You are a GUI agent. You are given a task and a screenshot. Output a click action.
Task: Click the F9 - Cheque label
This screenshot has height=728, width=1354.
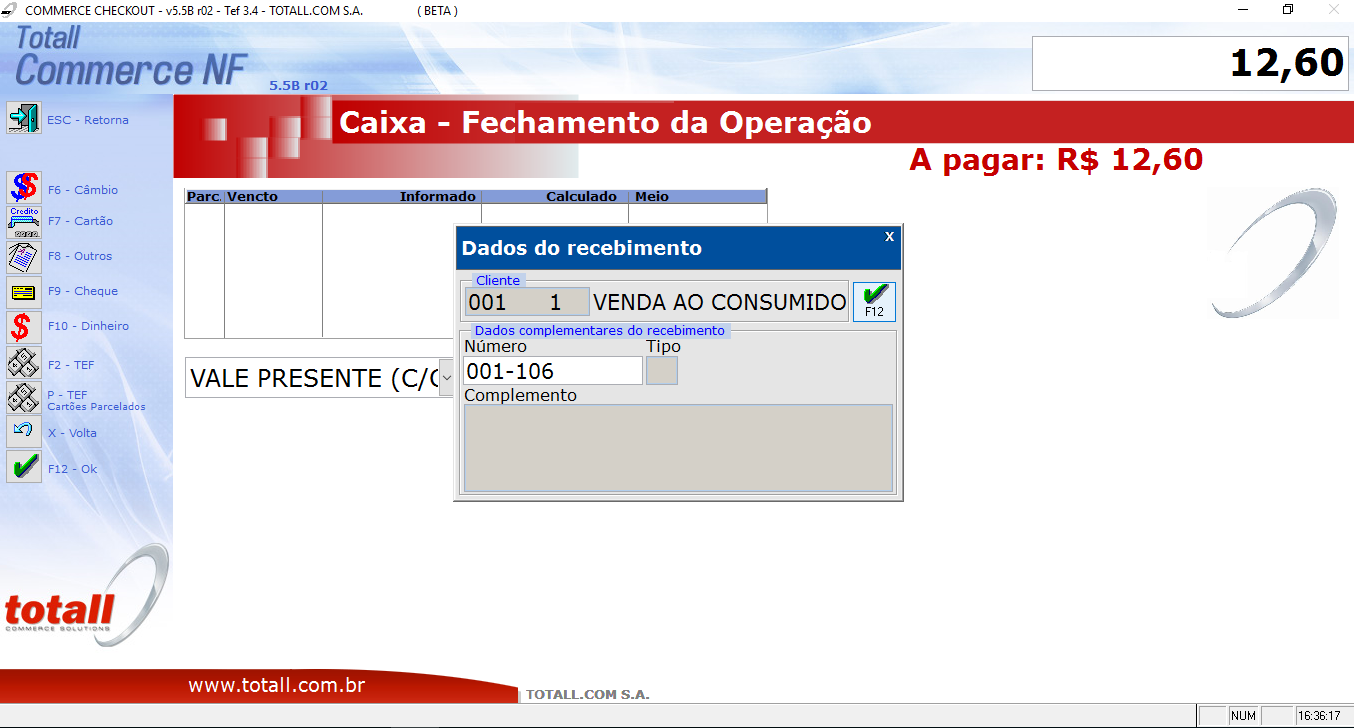click(83, 291)
